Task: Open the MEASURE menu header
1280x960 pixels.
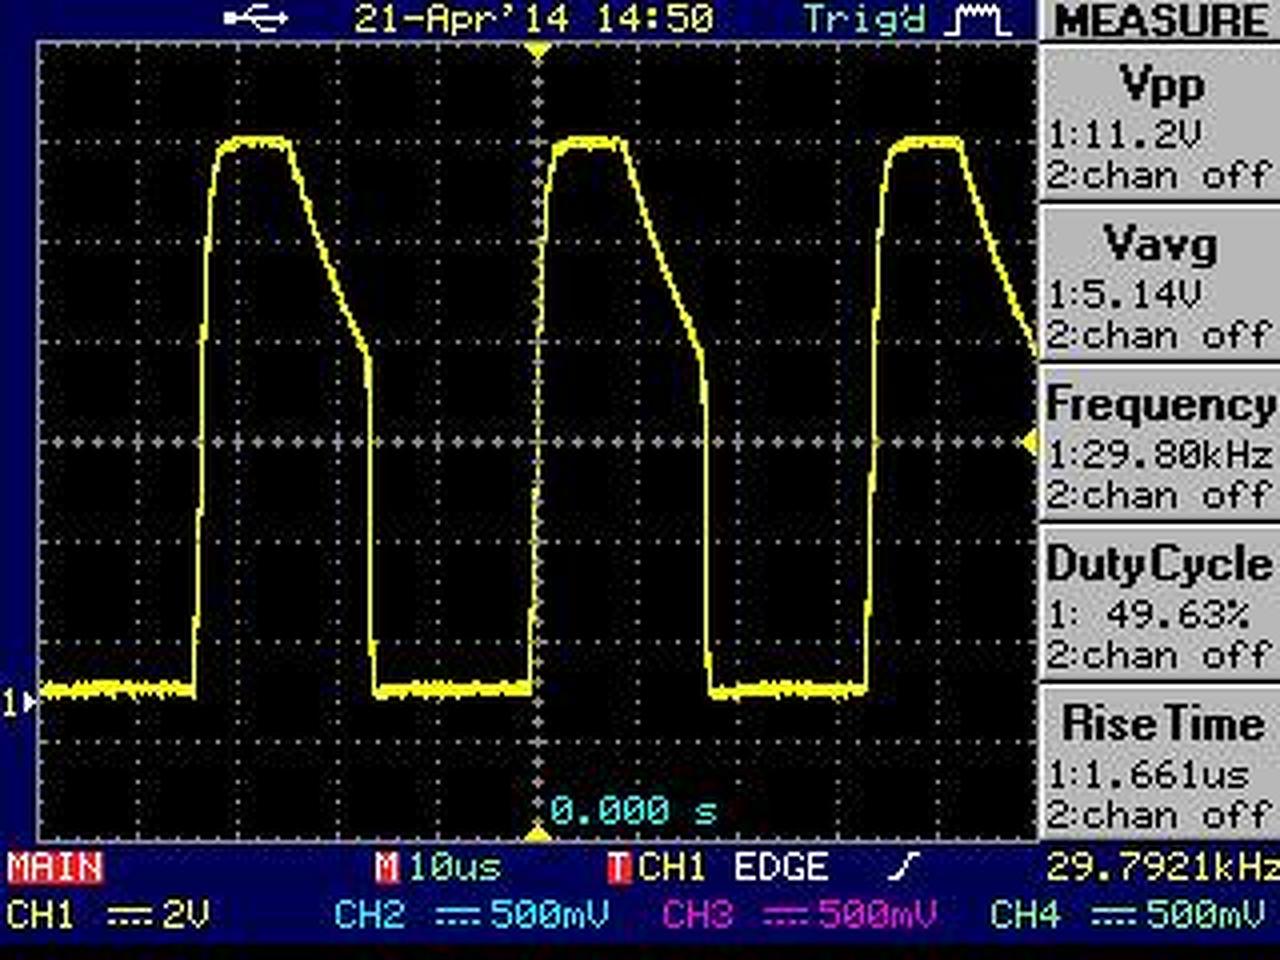Action: (1162, 21)
